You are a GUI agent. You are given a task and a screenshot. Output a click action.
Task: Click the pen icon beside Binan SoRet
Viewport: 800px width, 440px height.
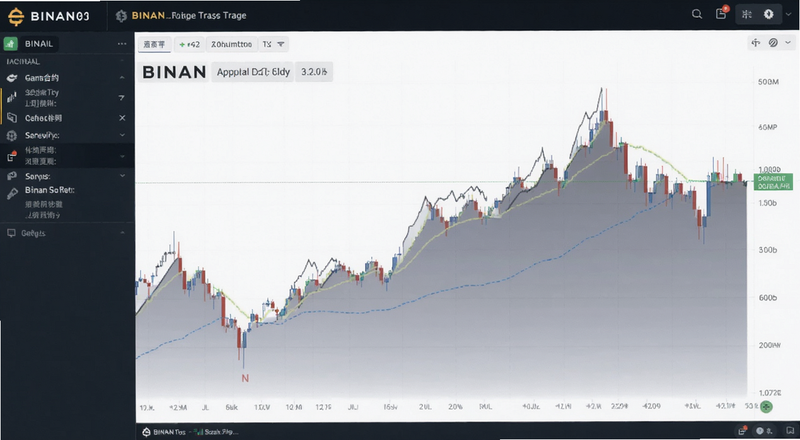point(12,194)
